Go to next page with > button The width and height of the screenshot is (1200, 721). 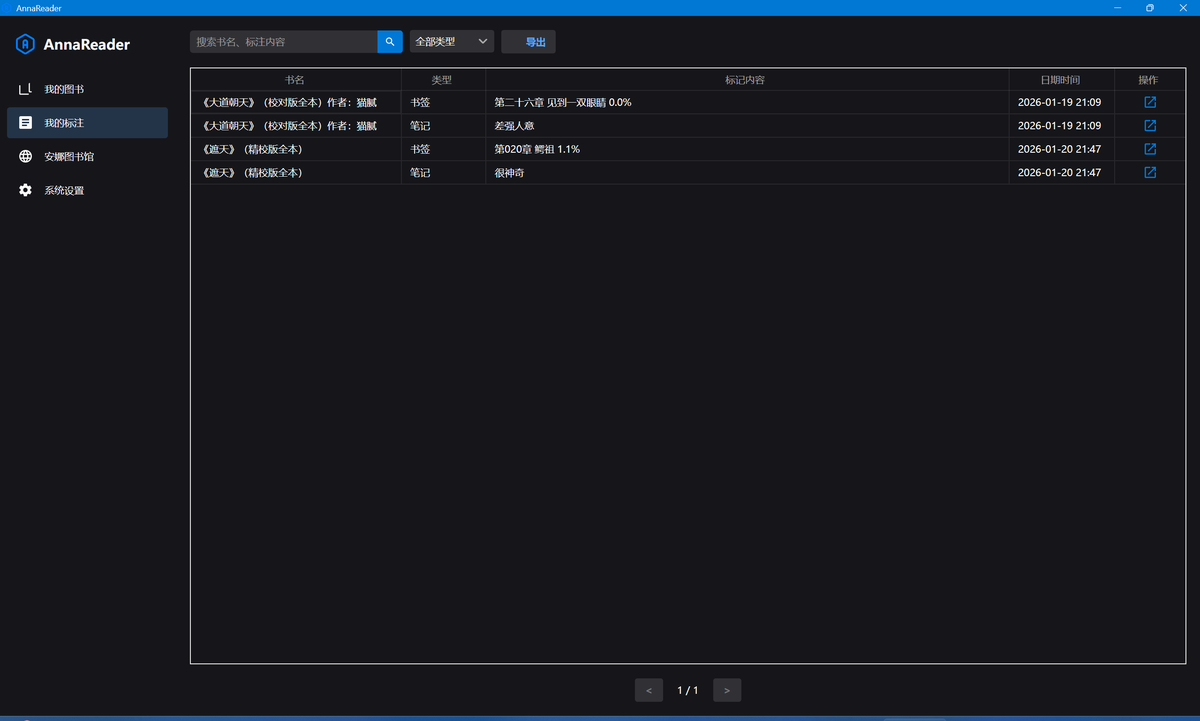(x=727, y=690)
